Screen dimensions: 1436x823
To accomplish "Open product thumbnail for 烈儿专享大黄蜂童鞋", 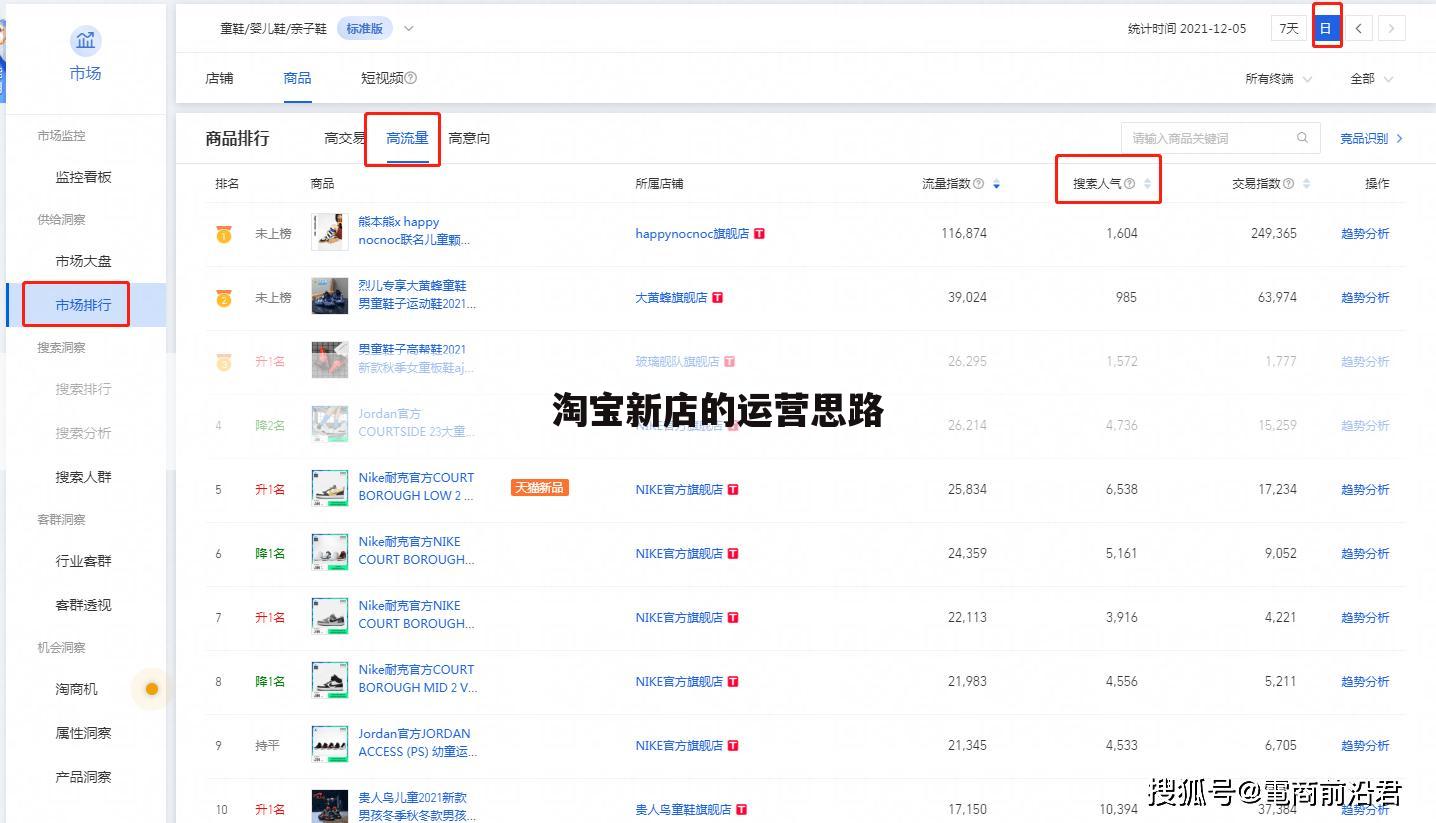I will tap(330, 296).
